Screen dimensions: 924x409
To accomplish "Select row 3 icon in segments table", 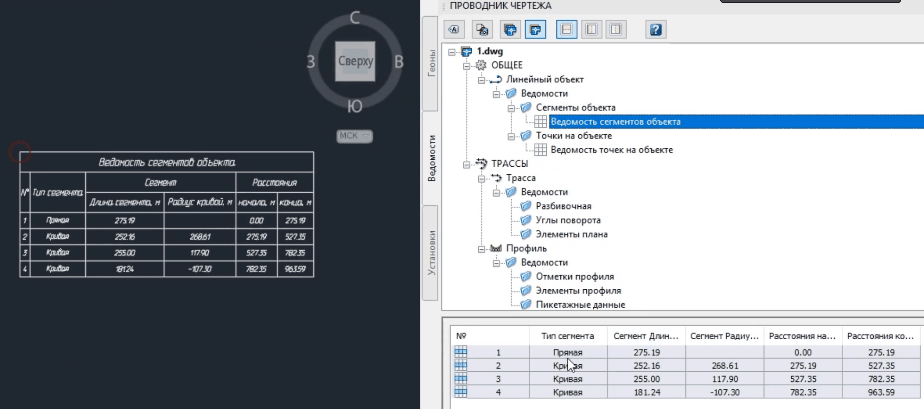I will 461,379.
